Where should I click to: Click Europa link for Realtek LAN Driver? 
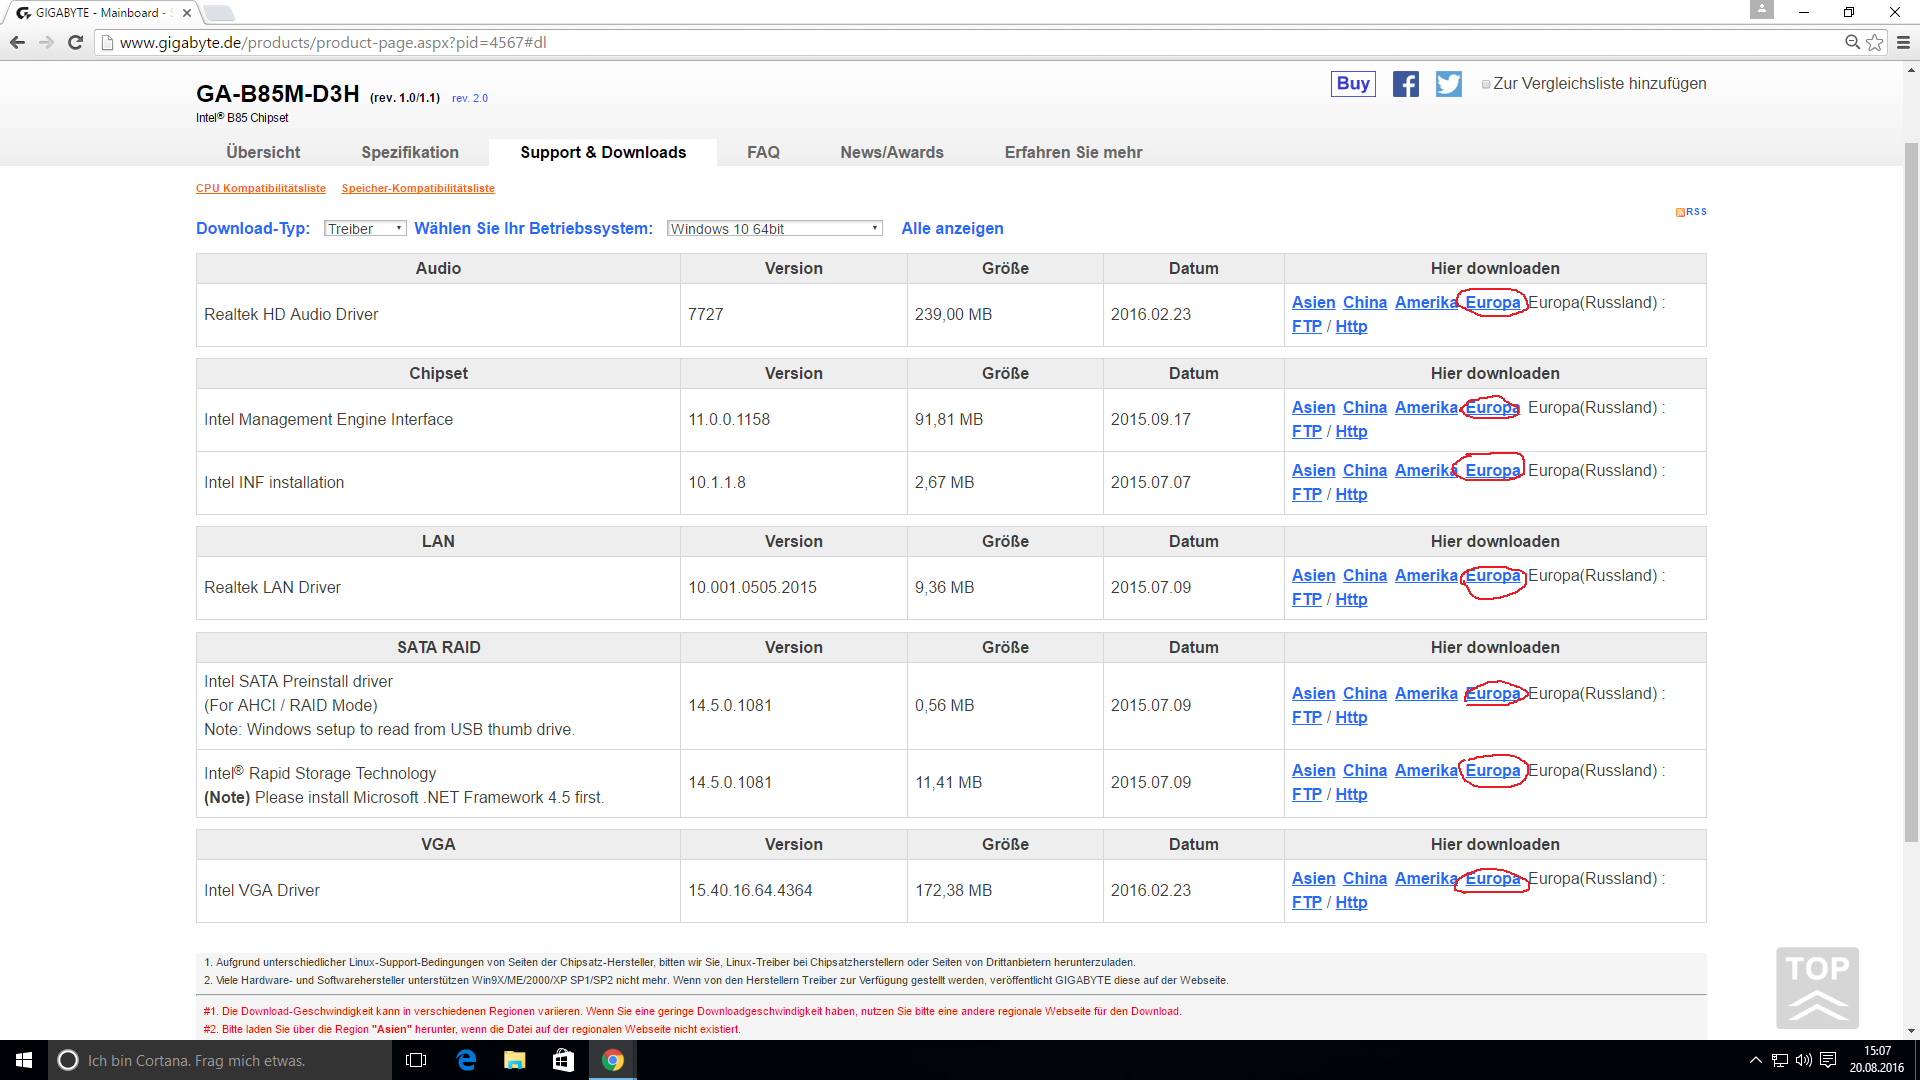click(x=1492, y=576)
